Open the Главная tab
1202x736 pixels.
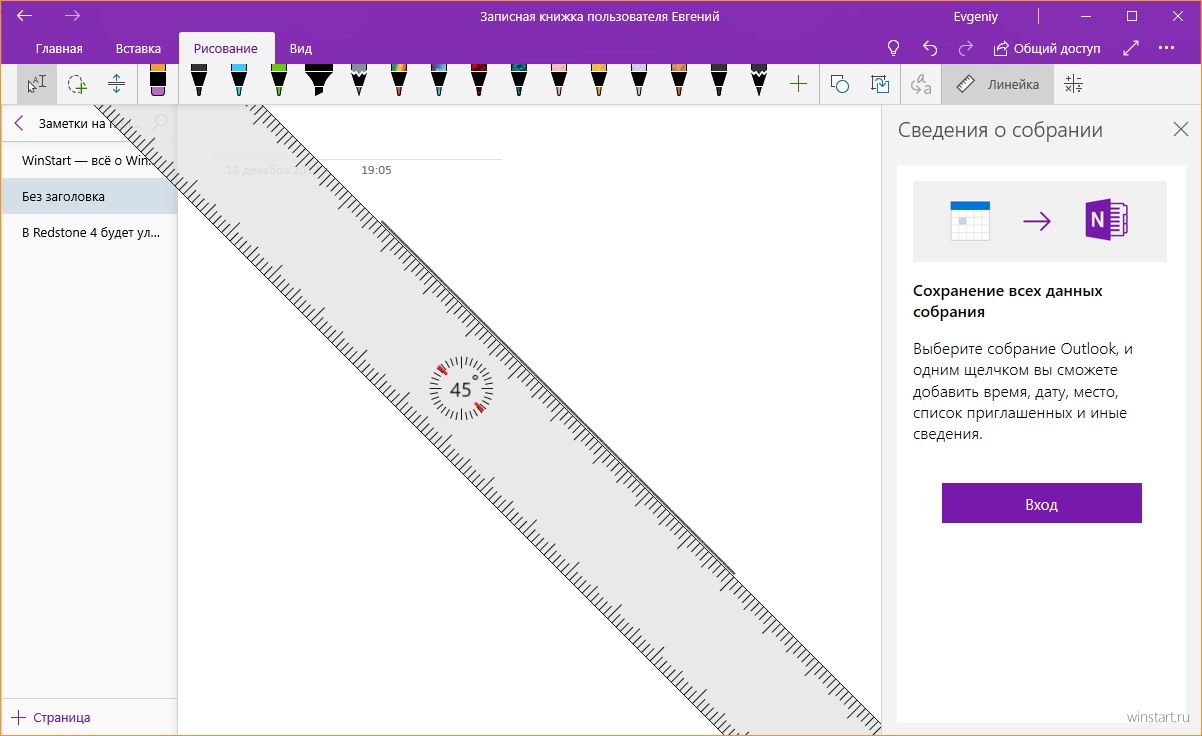(x=59, y=48)
